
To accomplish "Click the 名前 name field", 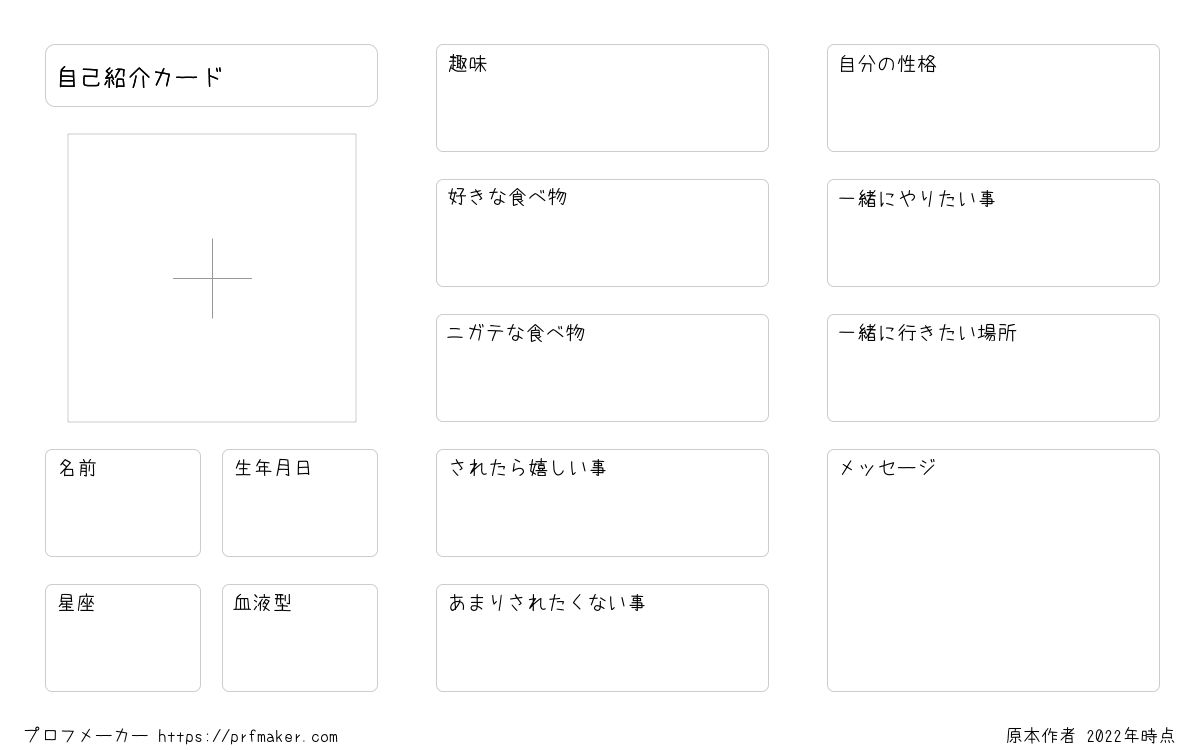I will coord(123,503).
